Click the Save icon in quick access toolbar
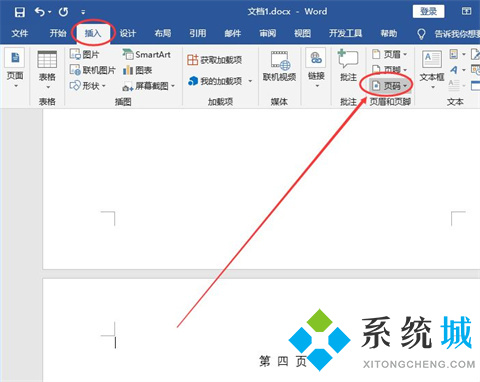This screenshot has height=382, width=480. point(20,12)
